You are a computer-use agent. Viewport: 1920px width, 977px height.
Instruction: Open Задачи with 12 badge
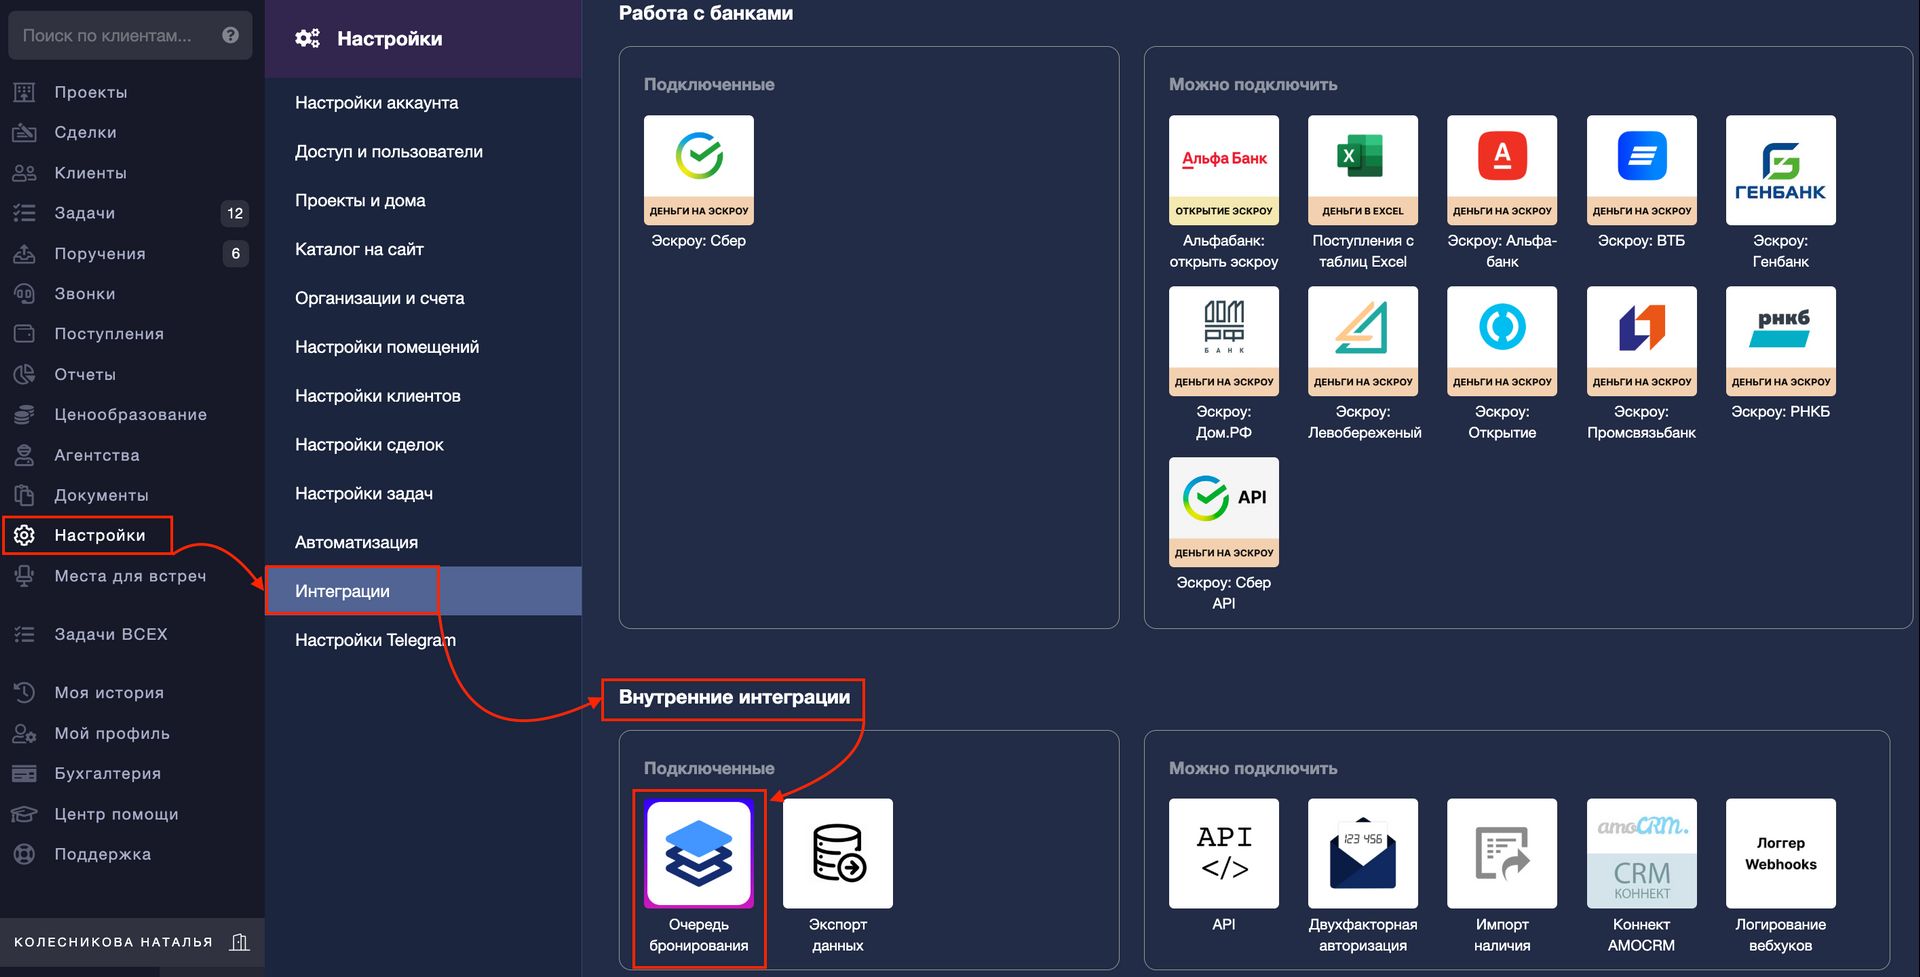coord(84,213)
